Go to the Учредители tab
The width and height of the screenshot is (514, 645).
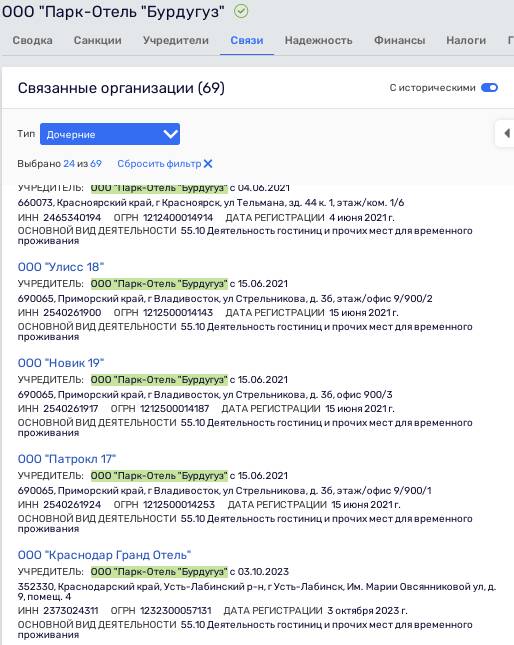(176, 40)
